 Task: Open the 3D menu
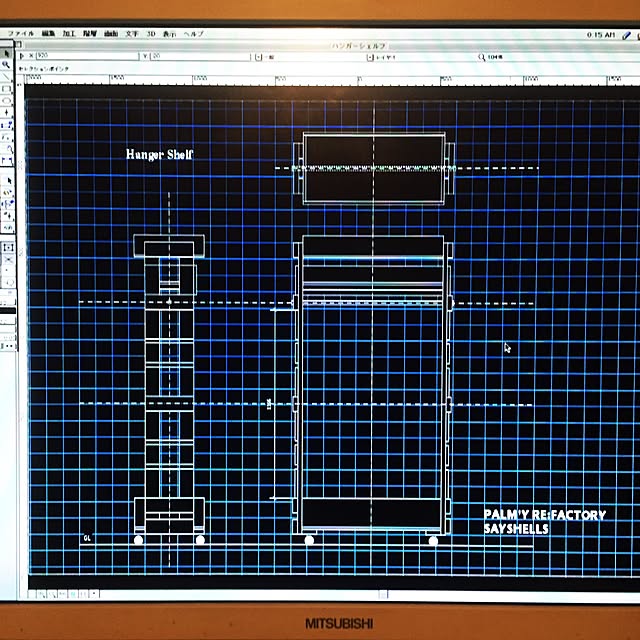pos(151,33)
